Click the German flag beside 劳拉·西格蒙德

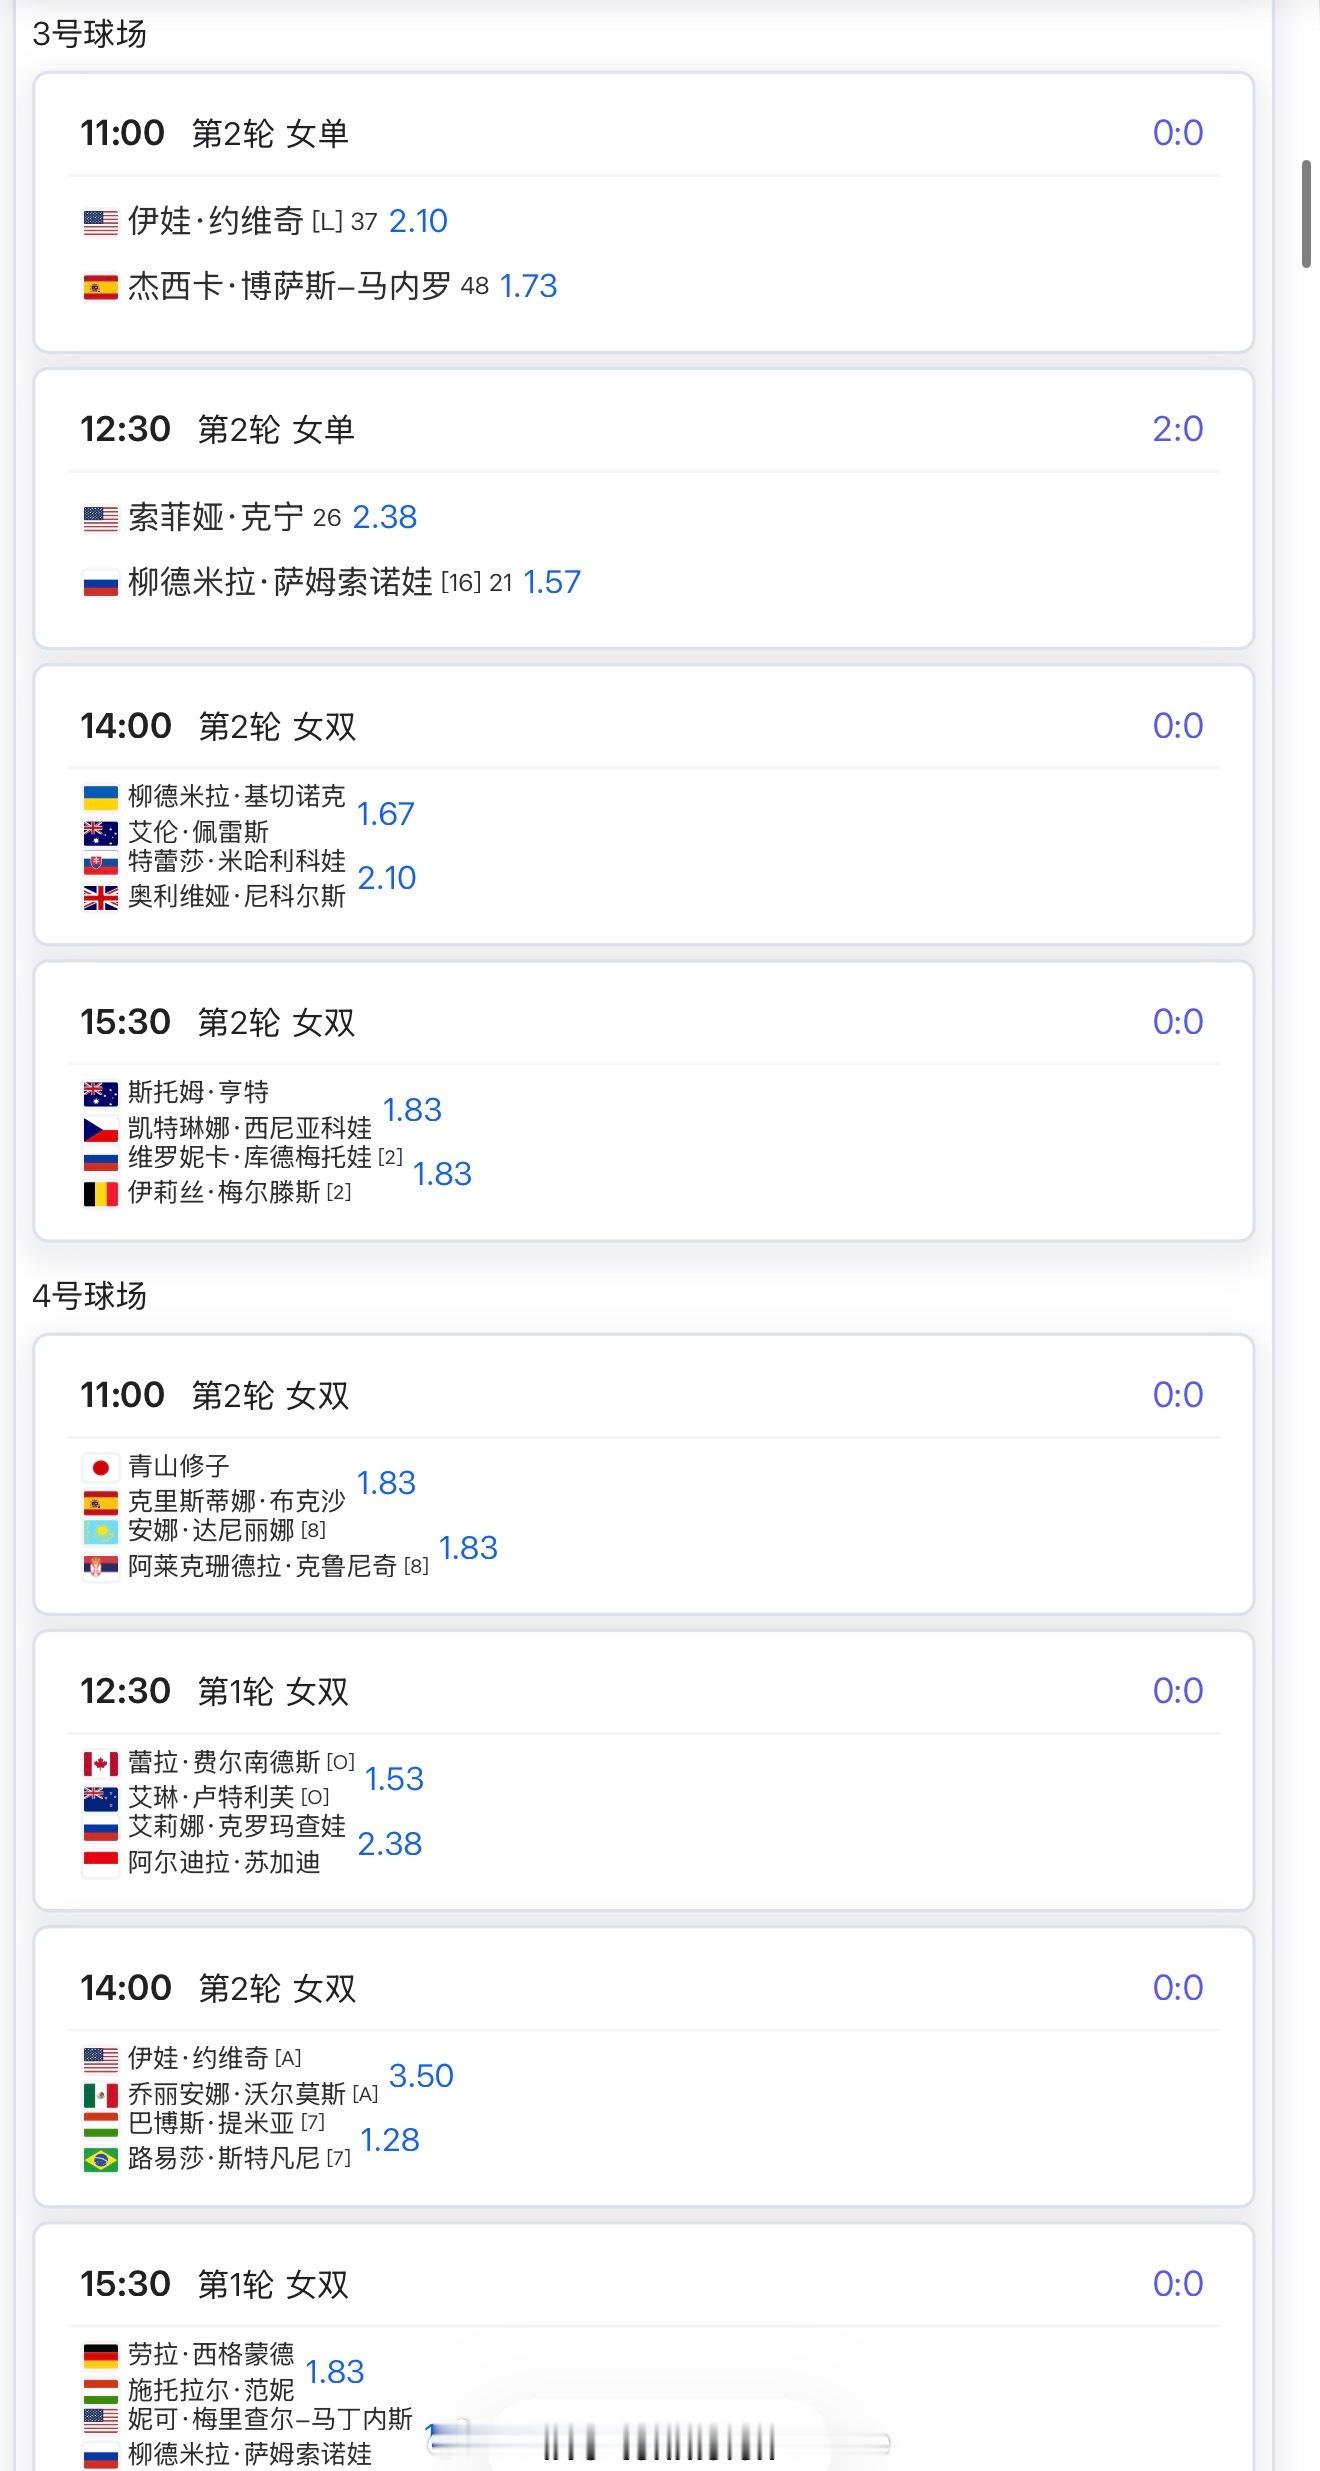pos(100,2355)
